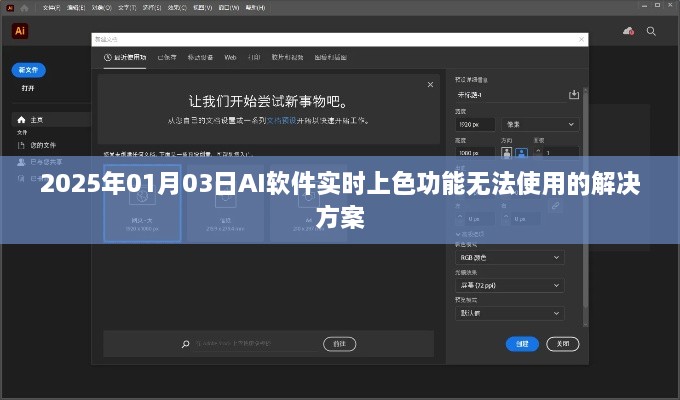This screenshot has width=680, height=400.
Task: Switch to the art and illustration tab
Action: (330, 57)
